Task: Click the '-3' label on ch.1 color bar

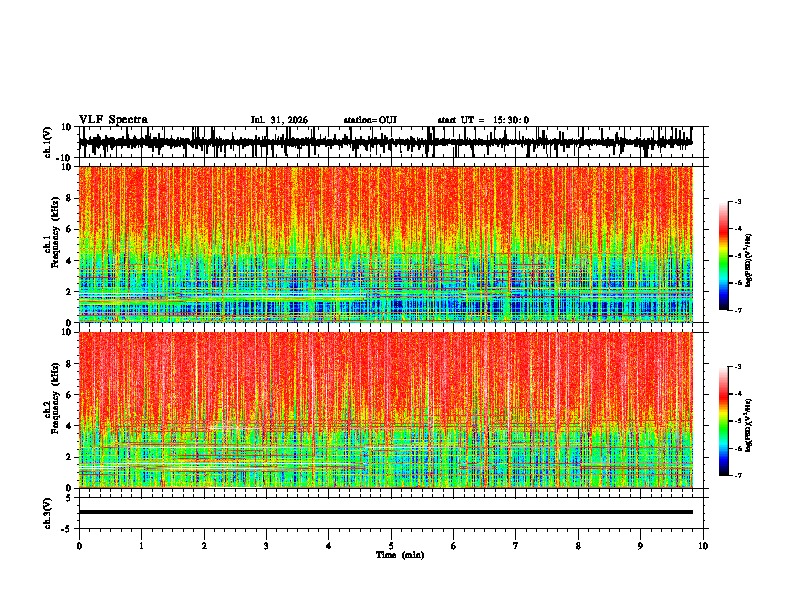Action: coord(738,202)
